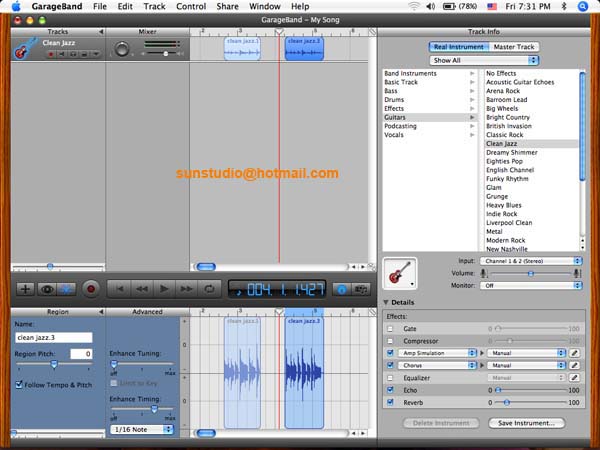Edit the Amp Simulation effect with pencil
This screenshot has width=600, height=450.
574,353
